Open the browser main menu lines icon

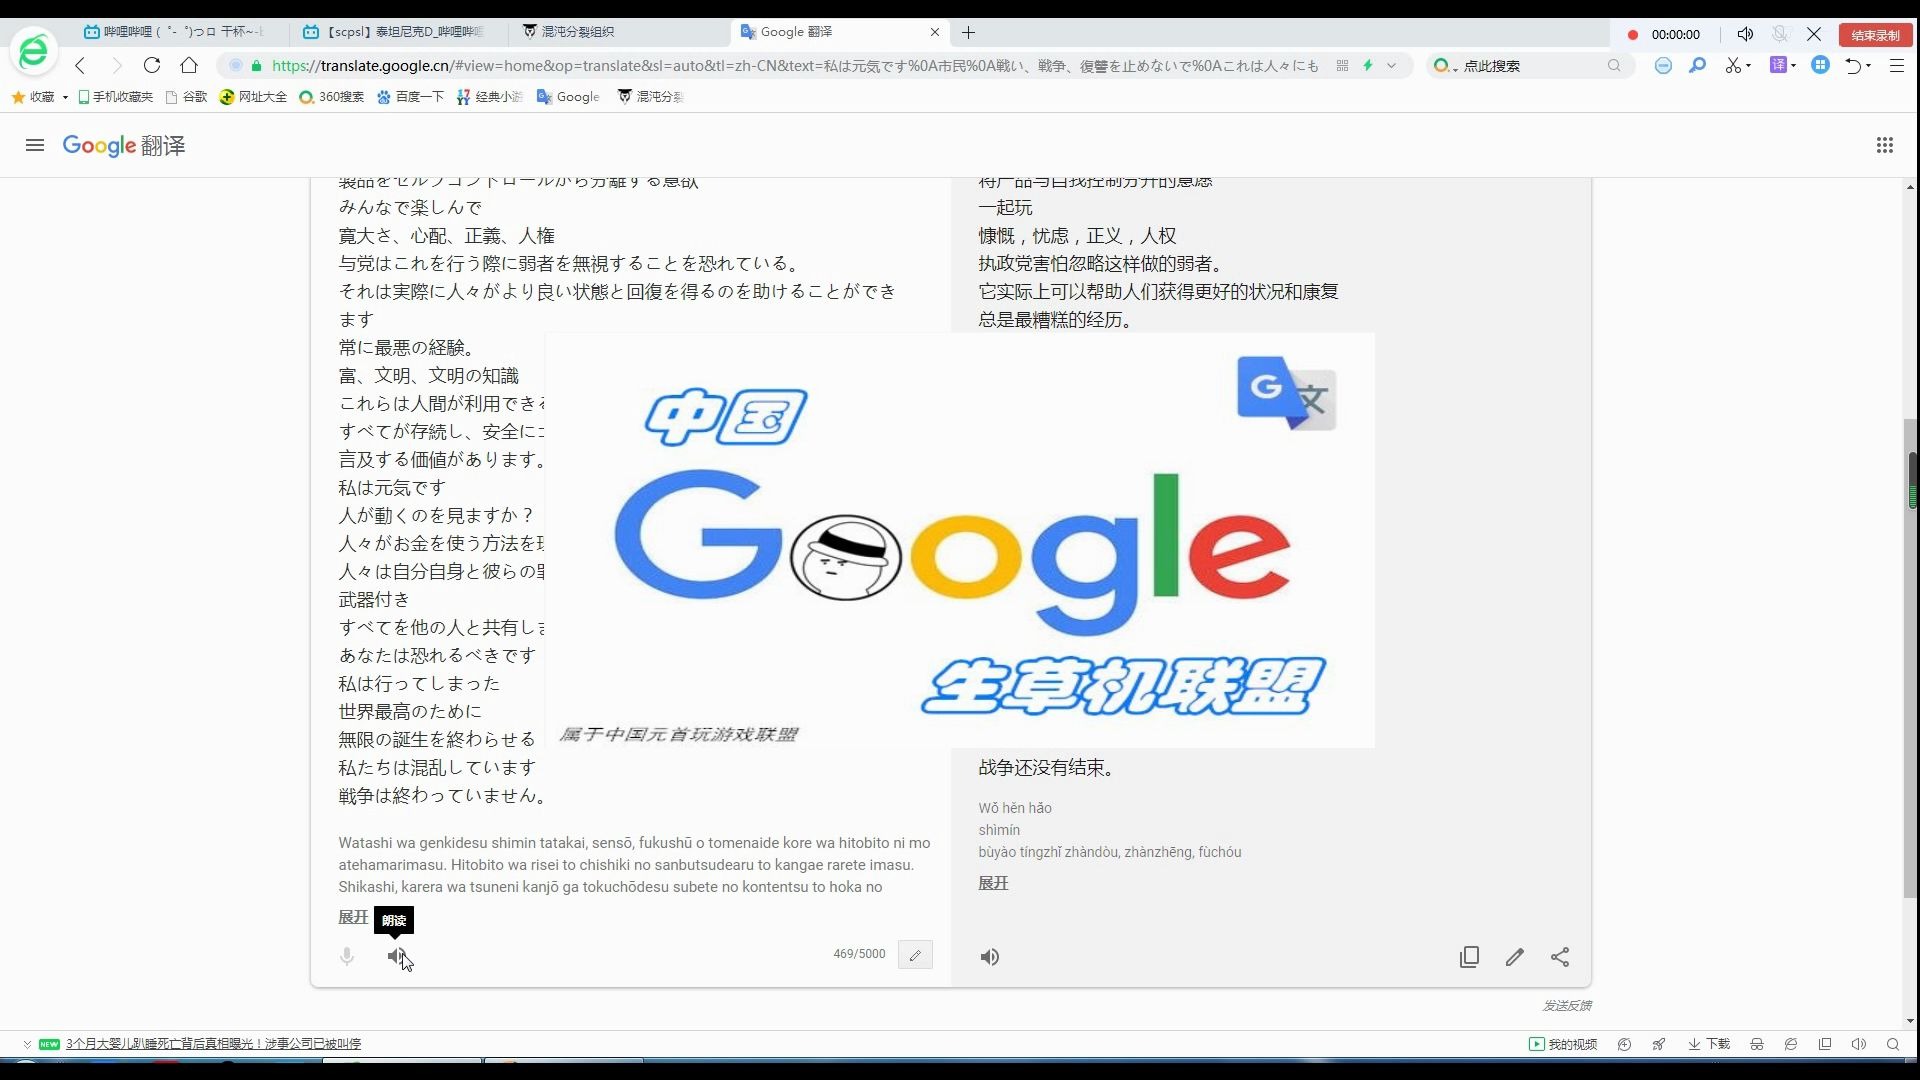click(x=1897, y=66)
